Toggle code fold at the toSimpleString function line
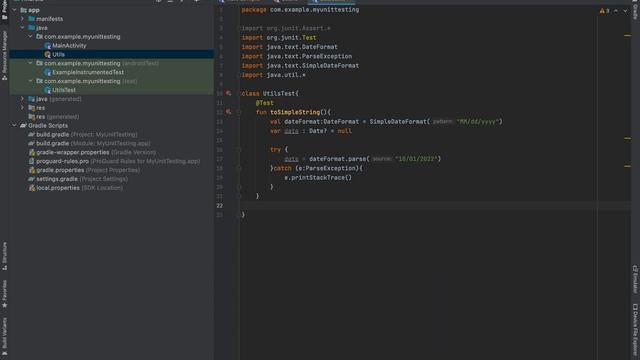The height and width of the screenshot is (360, 640). point(240,112)
